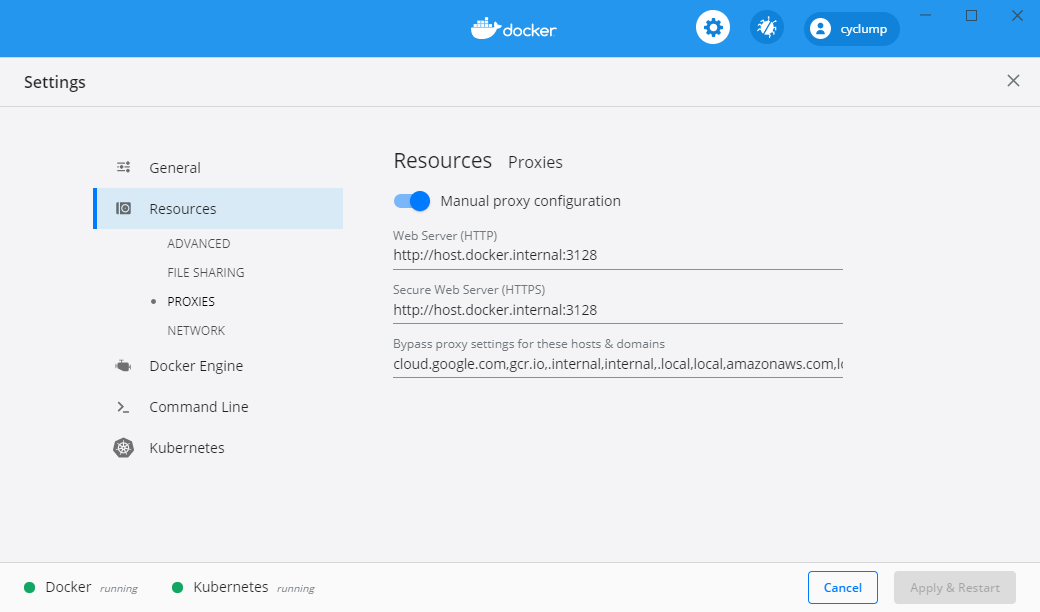The image size is (1040, 612).
Task: Open the Advanced resources section
Action: [198, 243]
